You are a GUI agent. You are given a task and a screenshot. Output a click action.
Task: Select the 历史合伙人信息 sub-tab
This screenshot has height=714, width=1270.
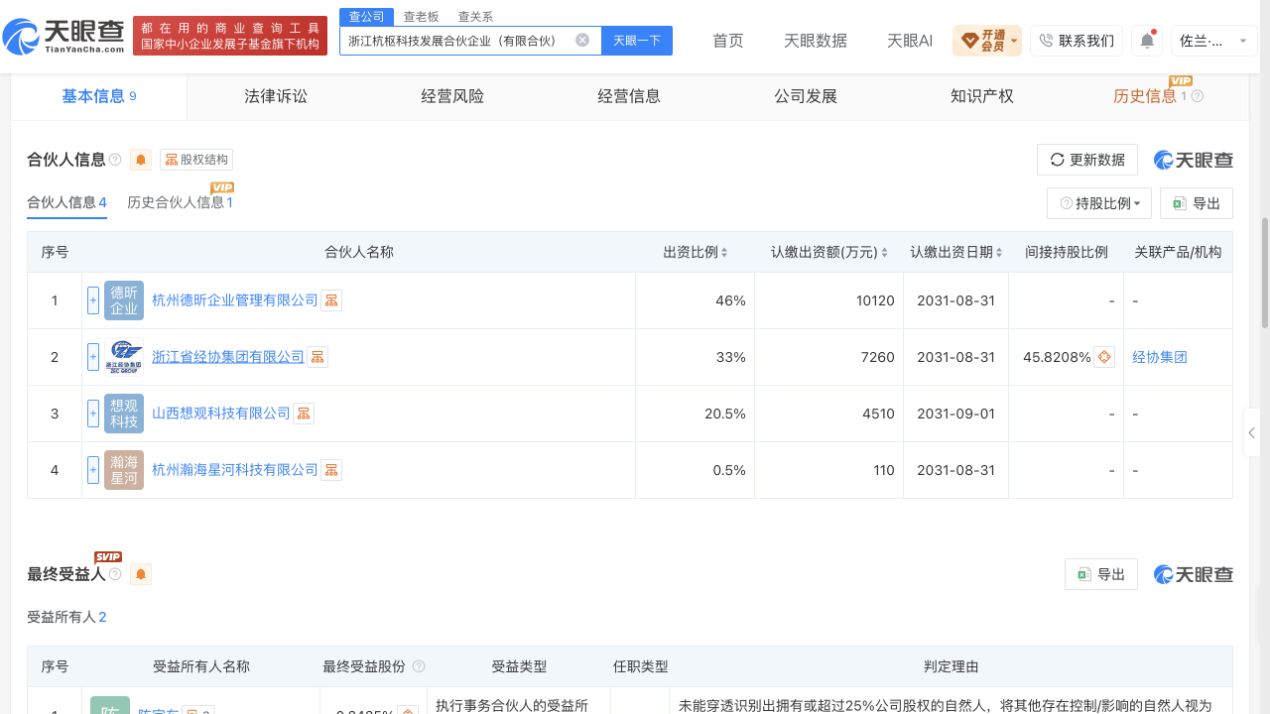tap(180, 203)
